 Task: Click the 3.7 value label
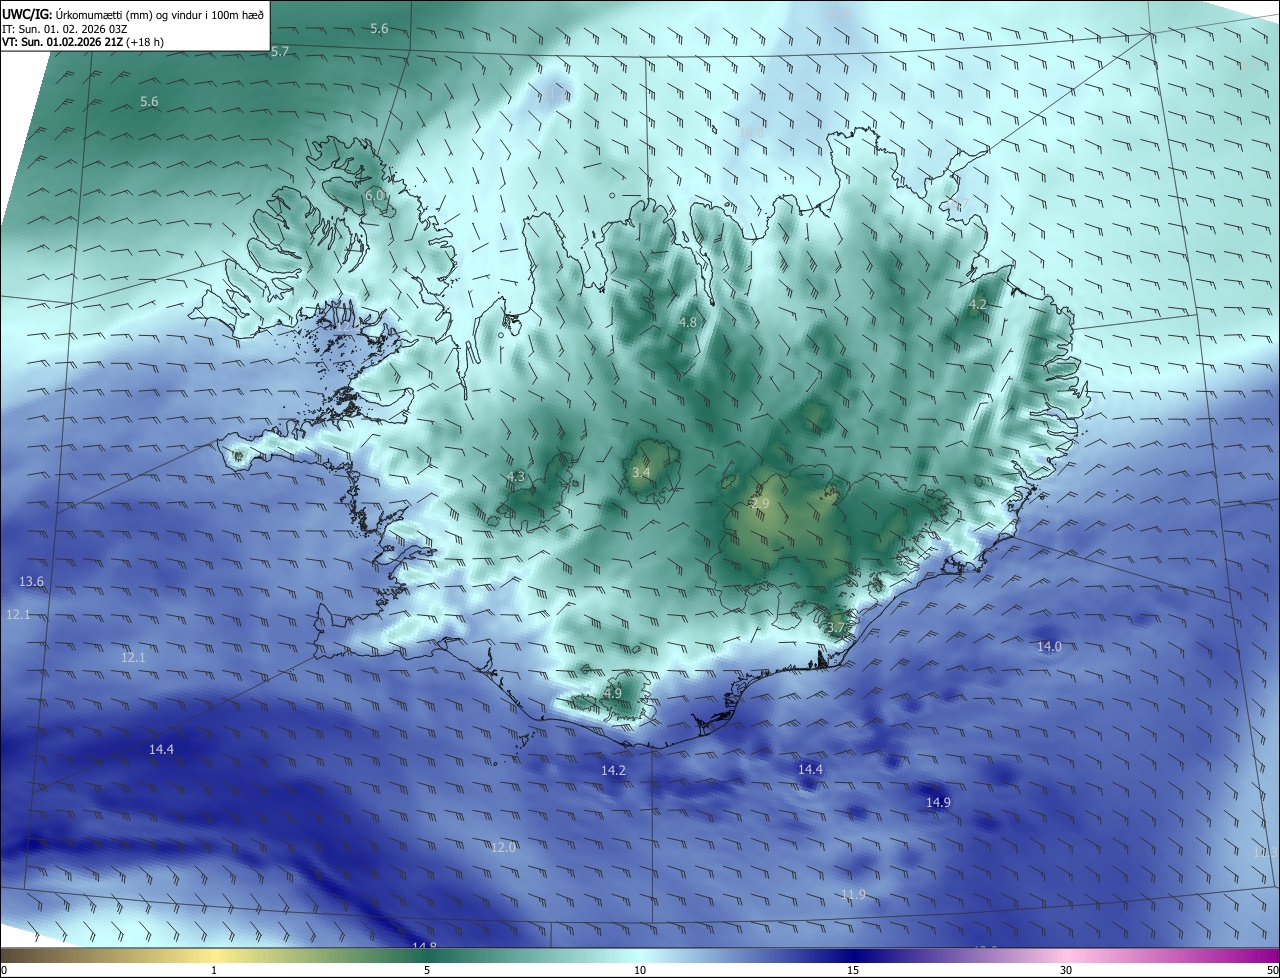[837, 628]
